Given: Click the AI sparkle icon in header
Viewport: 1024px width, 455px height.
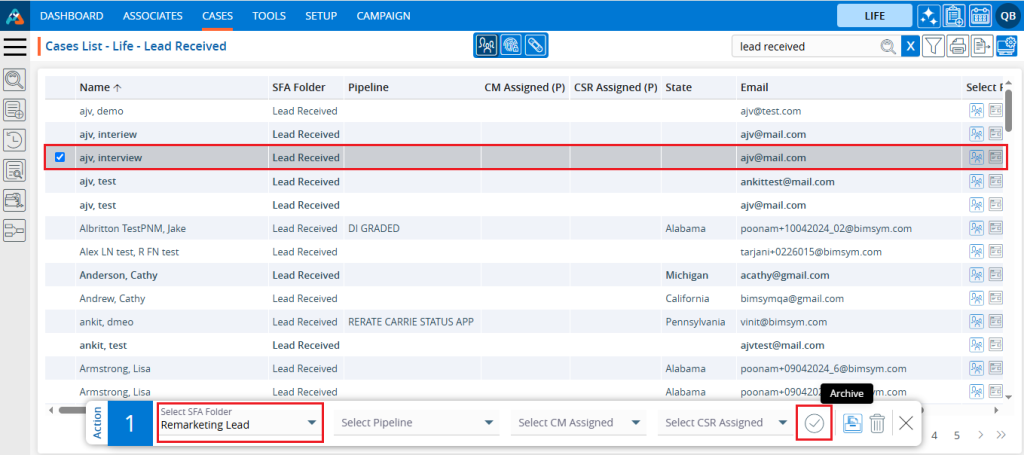Looking at the screenshot, I should point(927,15).
